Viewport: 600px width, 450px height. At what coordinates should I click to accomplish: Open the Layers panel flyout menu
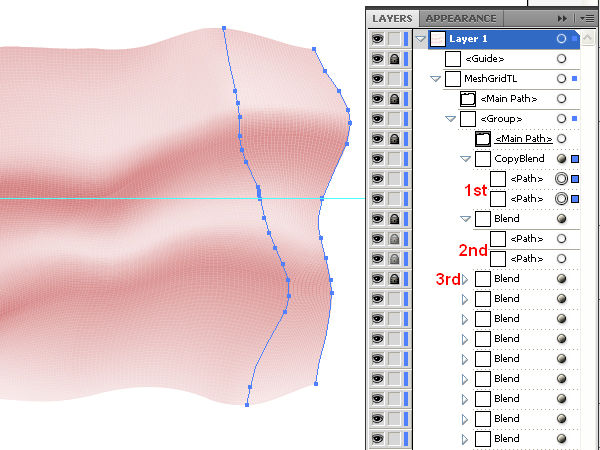pos(587,18)
